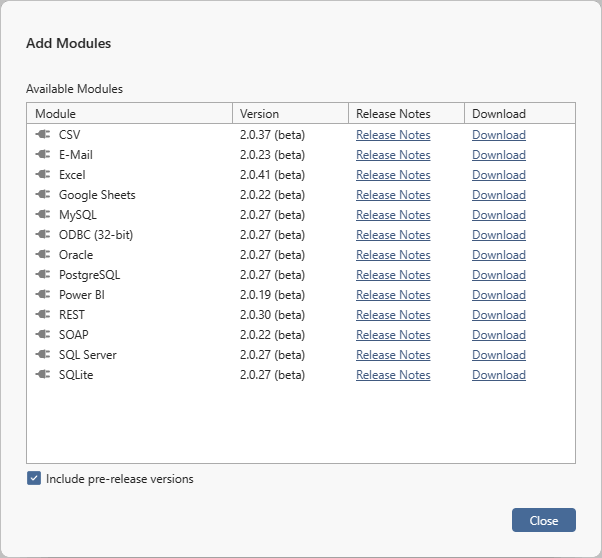
Task: Select the Excel module name
Action: pos(72,175)
